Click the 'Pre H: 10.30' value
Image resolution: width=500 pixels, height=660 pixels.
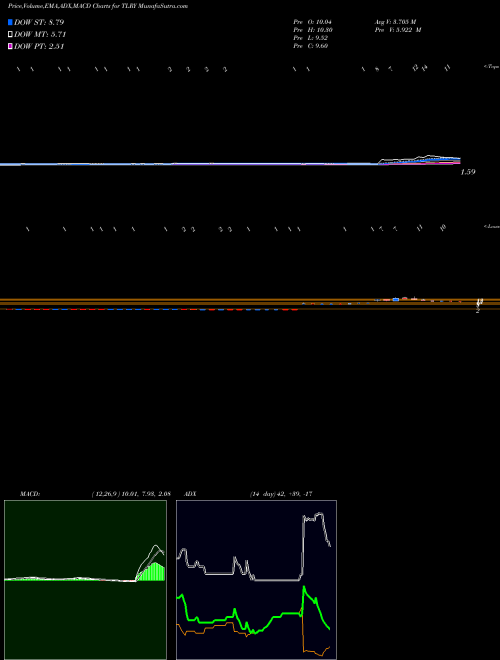point(313,30)
